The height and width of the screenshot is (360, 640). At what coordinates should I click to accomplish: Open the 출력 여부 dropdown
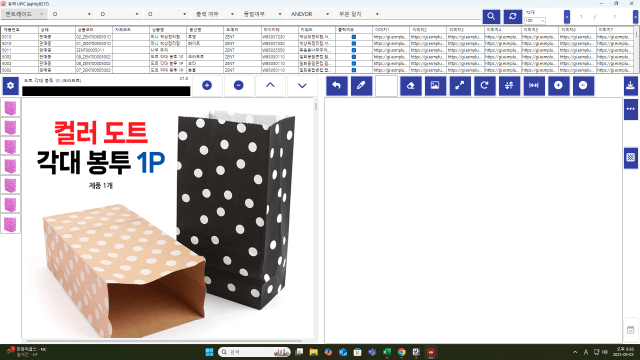click(214, 14)
